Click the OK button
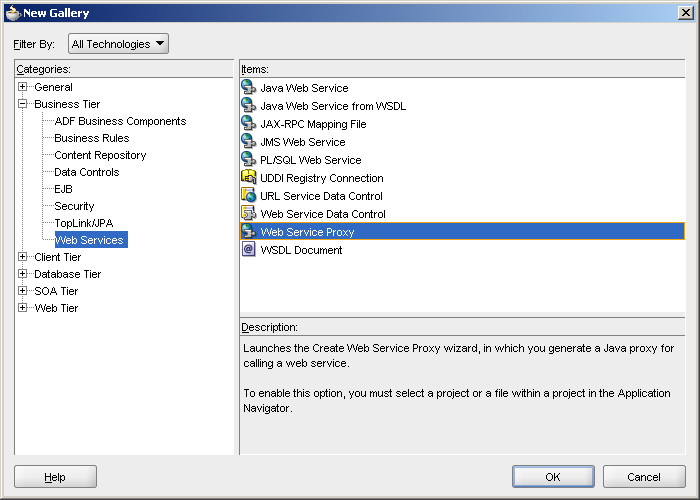The image size is (700, 500). tap(553, 477)
